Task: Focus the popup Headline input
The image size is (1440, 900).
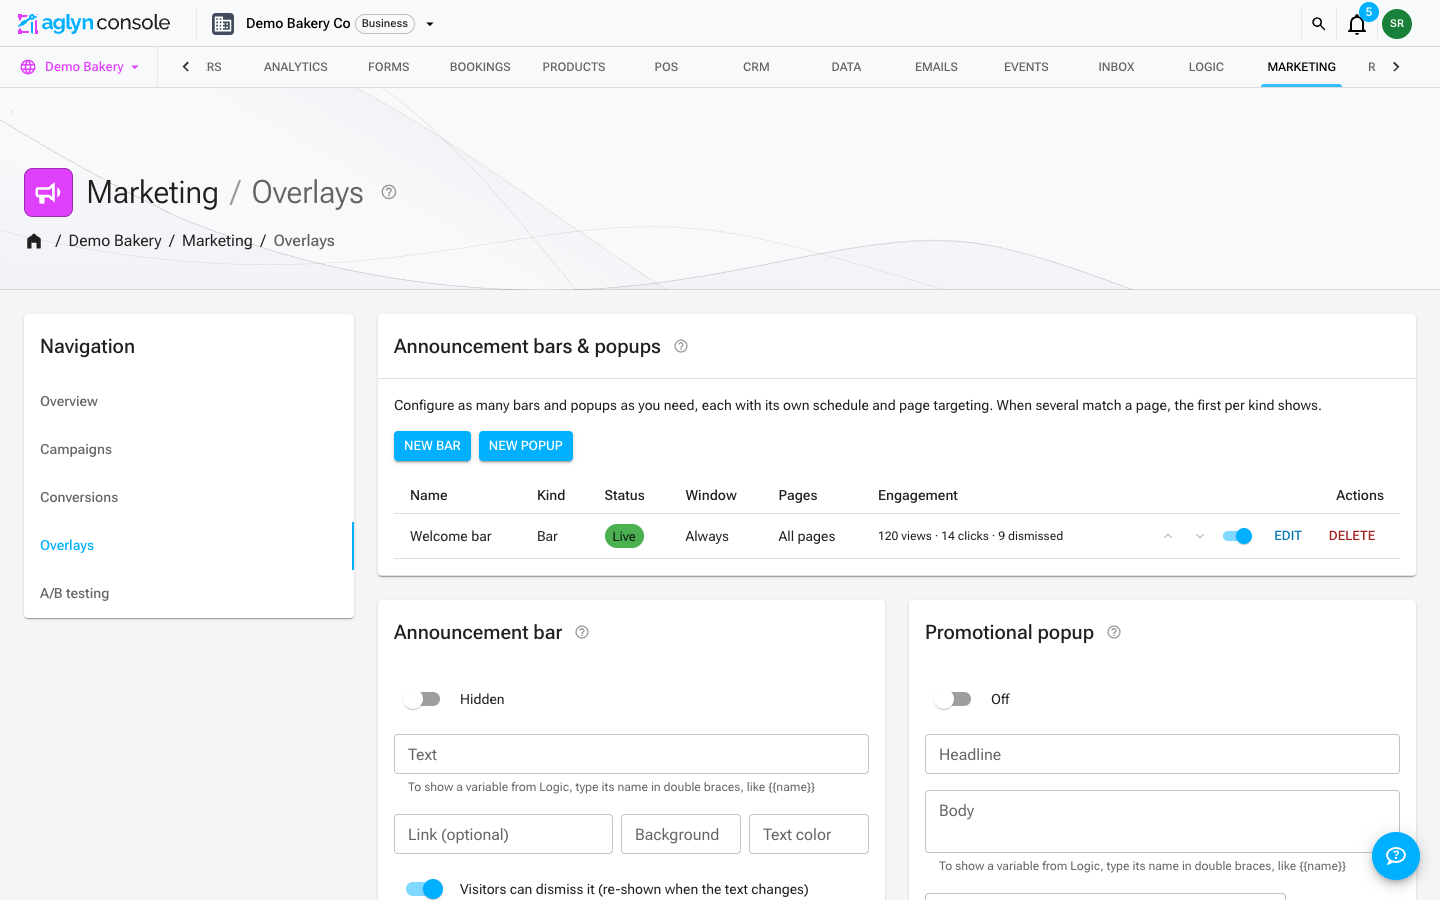Action: [x=1162, y=754]
